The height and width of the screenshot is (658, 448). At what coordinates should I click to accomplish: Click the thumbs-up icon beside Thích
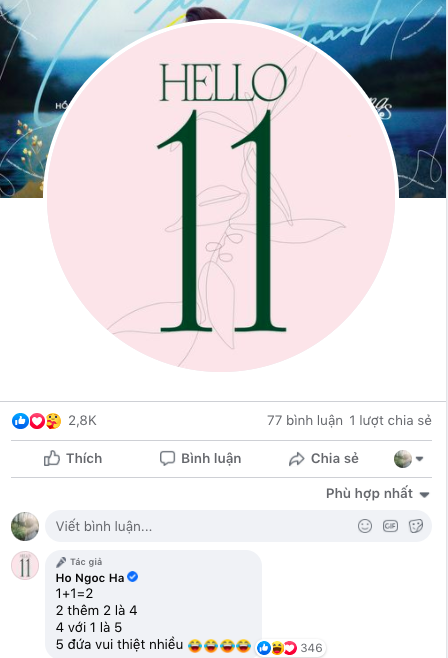pyautogui.click(x=52, y=458)
